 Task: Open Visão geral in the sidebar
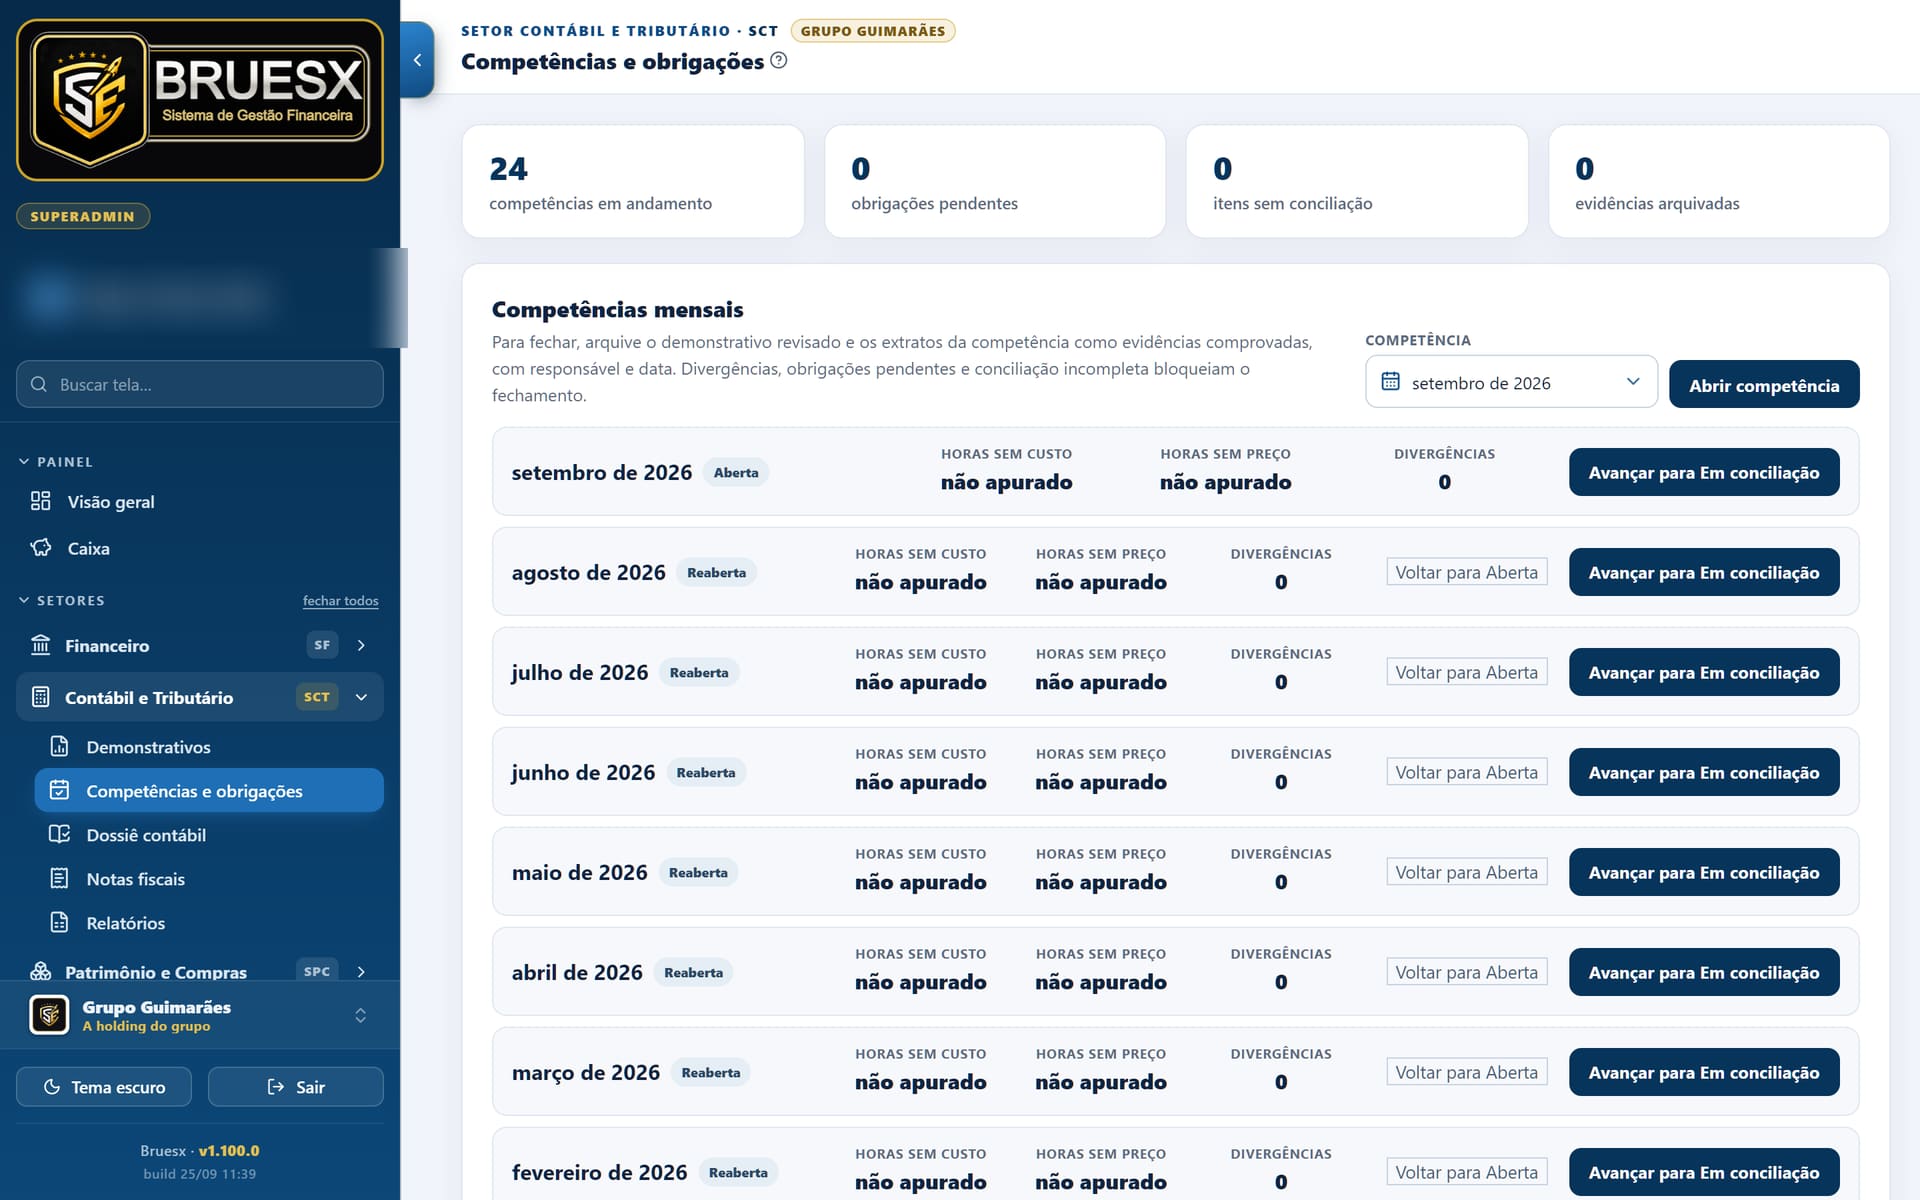point(200,501)
